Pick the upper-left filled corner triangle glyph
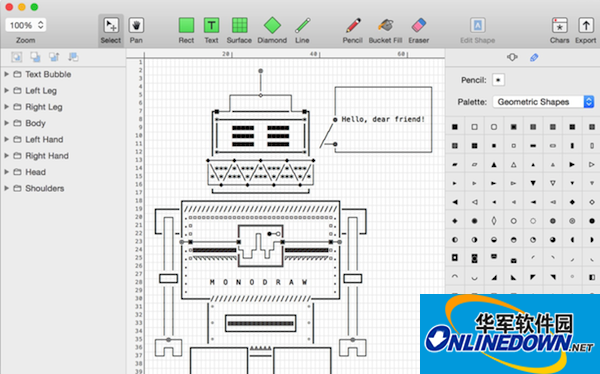Screen dimensions: 600x374 coord(533,277)
